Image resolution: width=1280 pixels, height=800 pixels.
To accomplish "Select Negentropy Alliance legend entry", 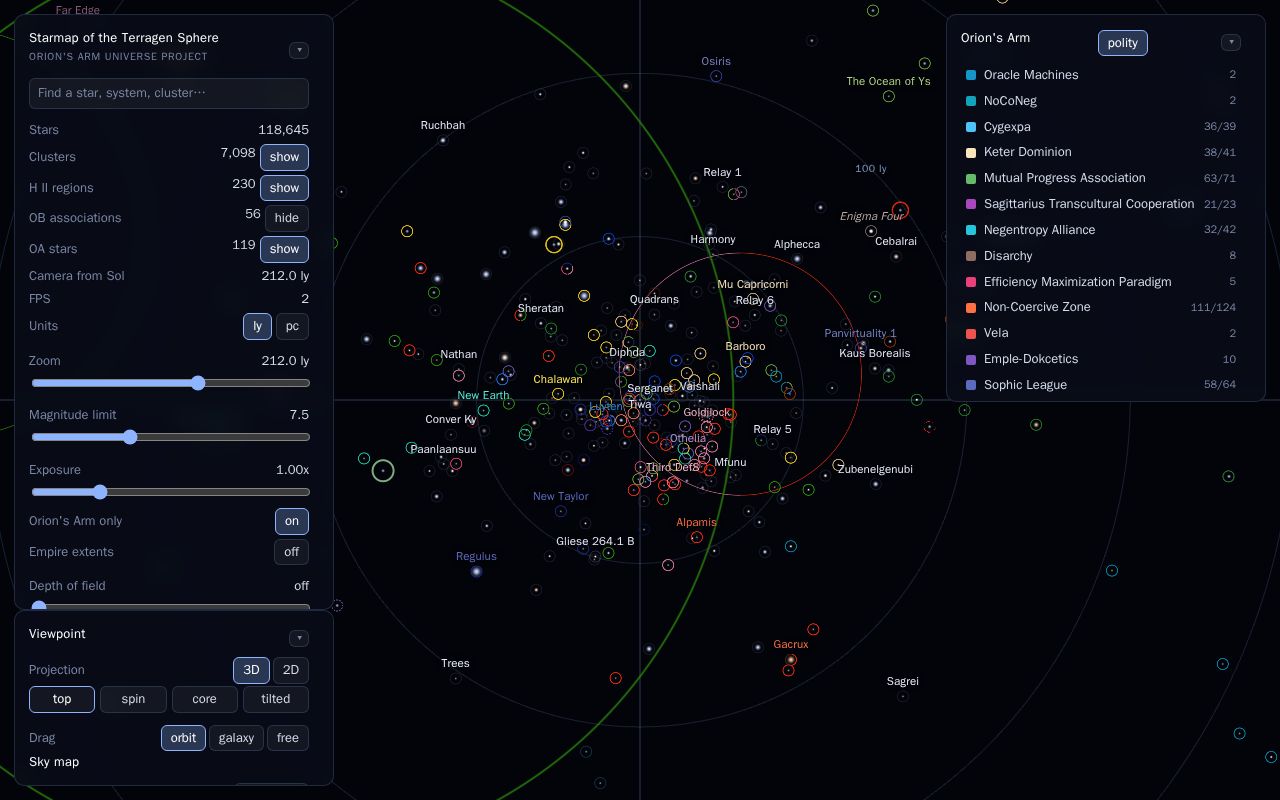I will click(1101, 230).
